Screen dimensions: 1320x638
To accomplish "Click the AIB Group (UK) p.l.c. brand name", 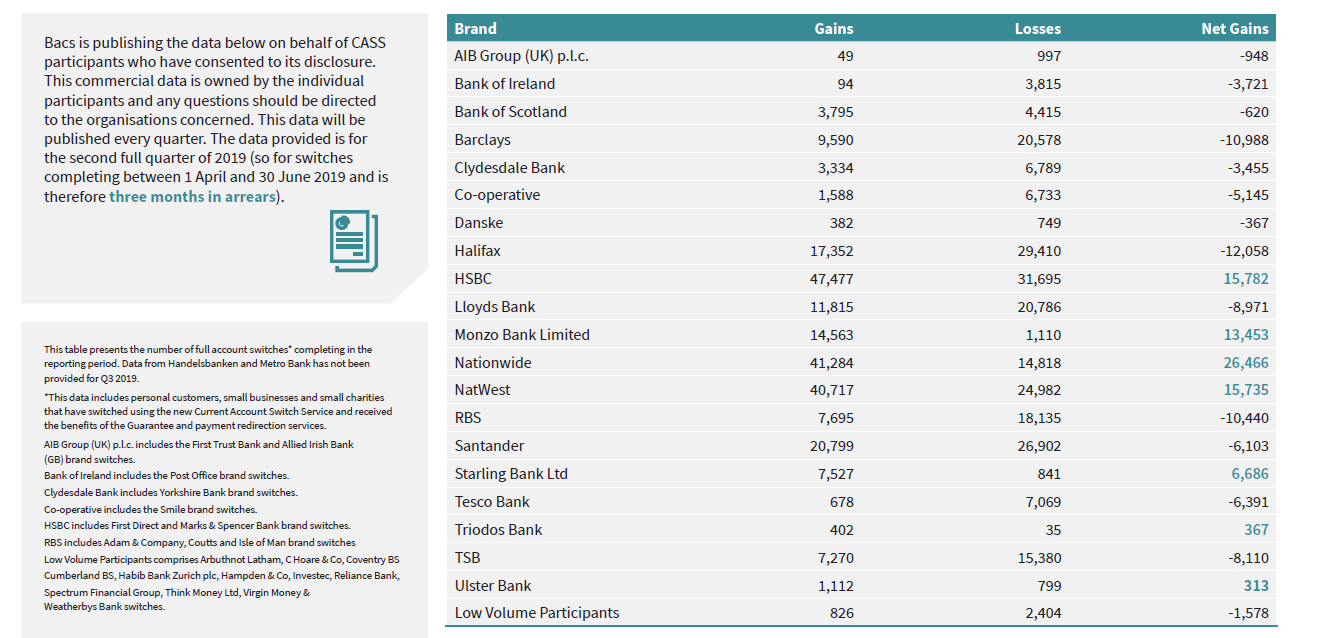I will tap(521, 56).
